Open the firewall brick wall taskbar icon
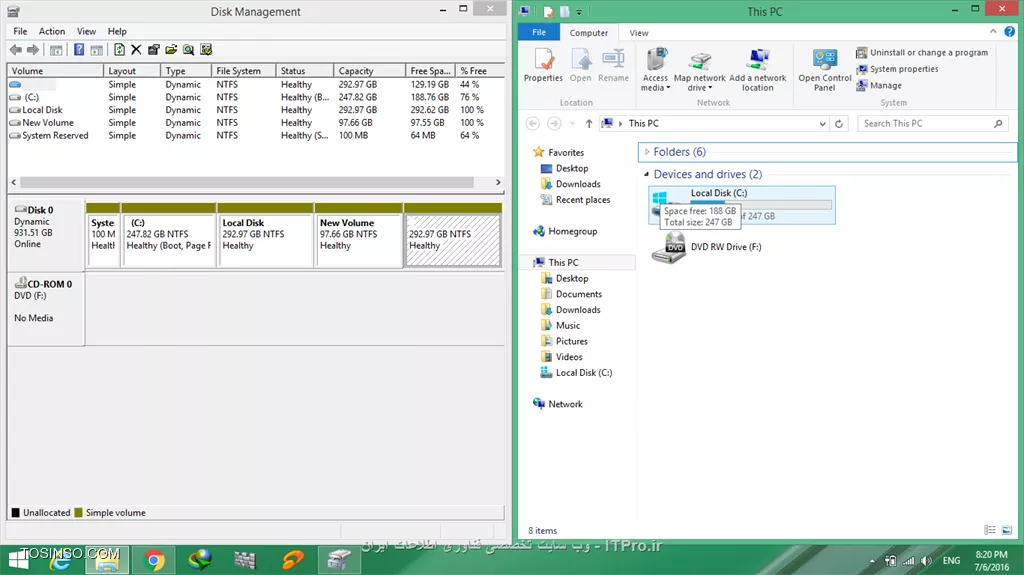Image resolution: width=1024 pixels, height=575 pixels. click(246, 560)
